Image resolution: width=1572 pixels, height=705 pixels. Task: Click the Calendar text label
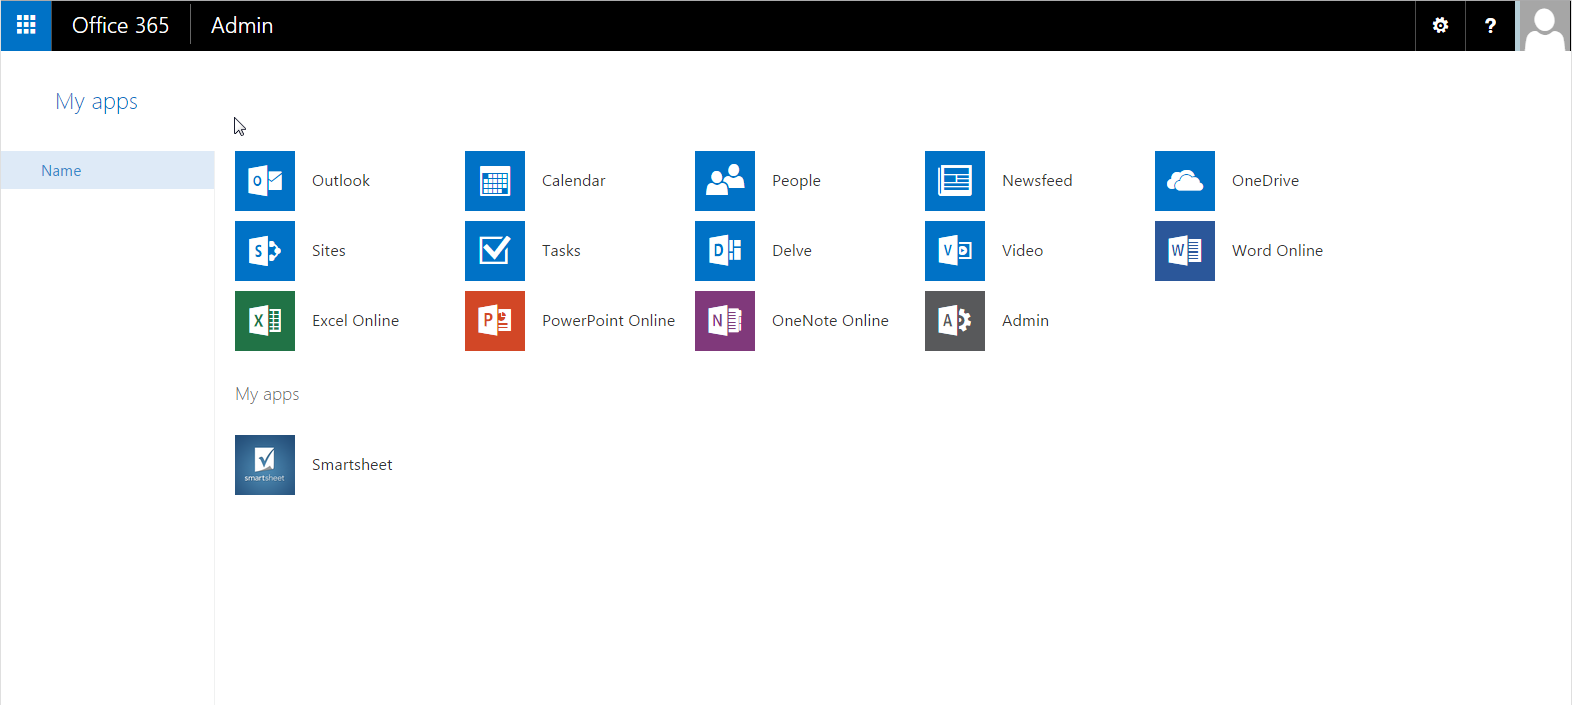[574, 181]
